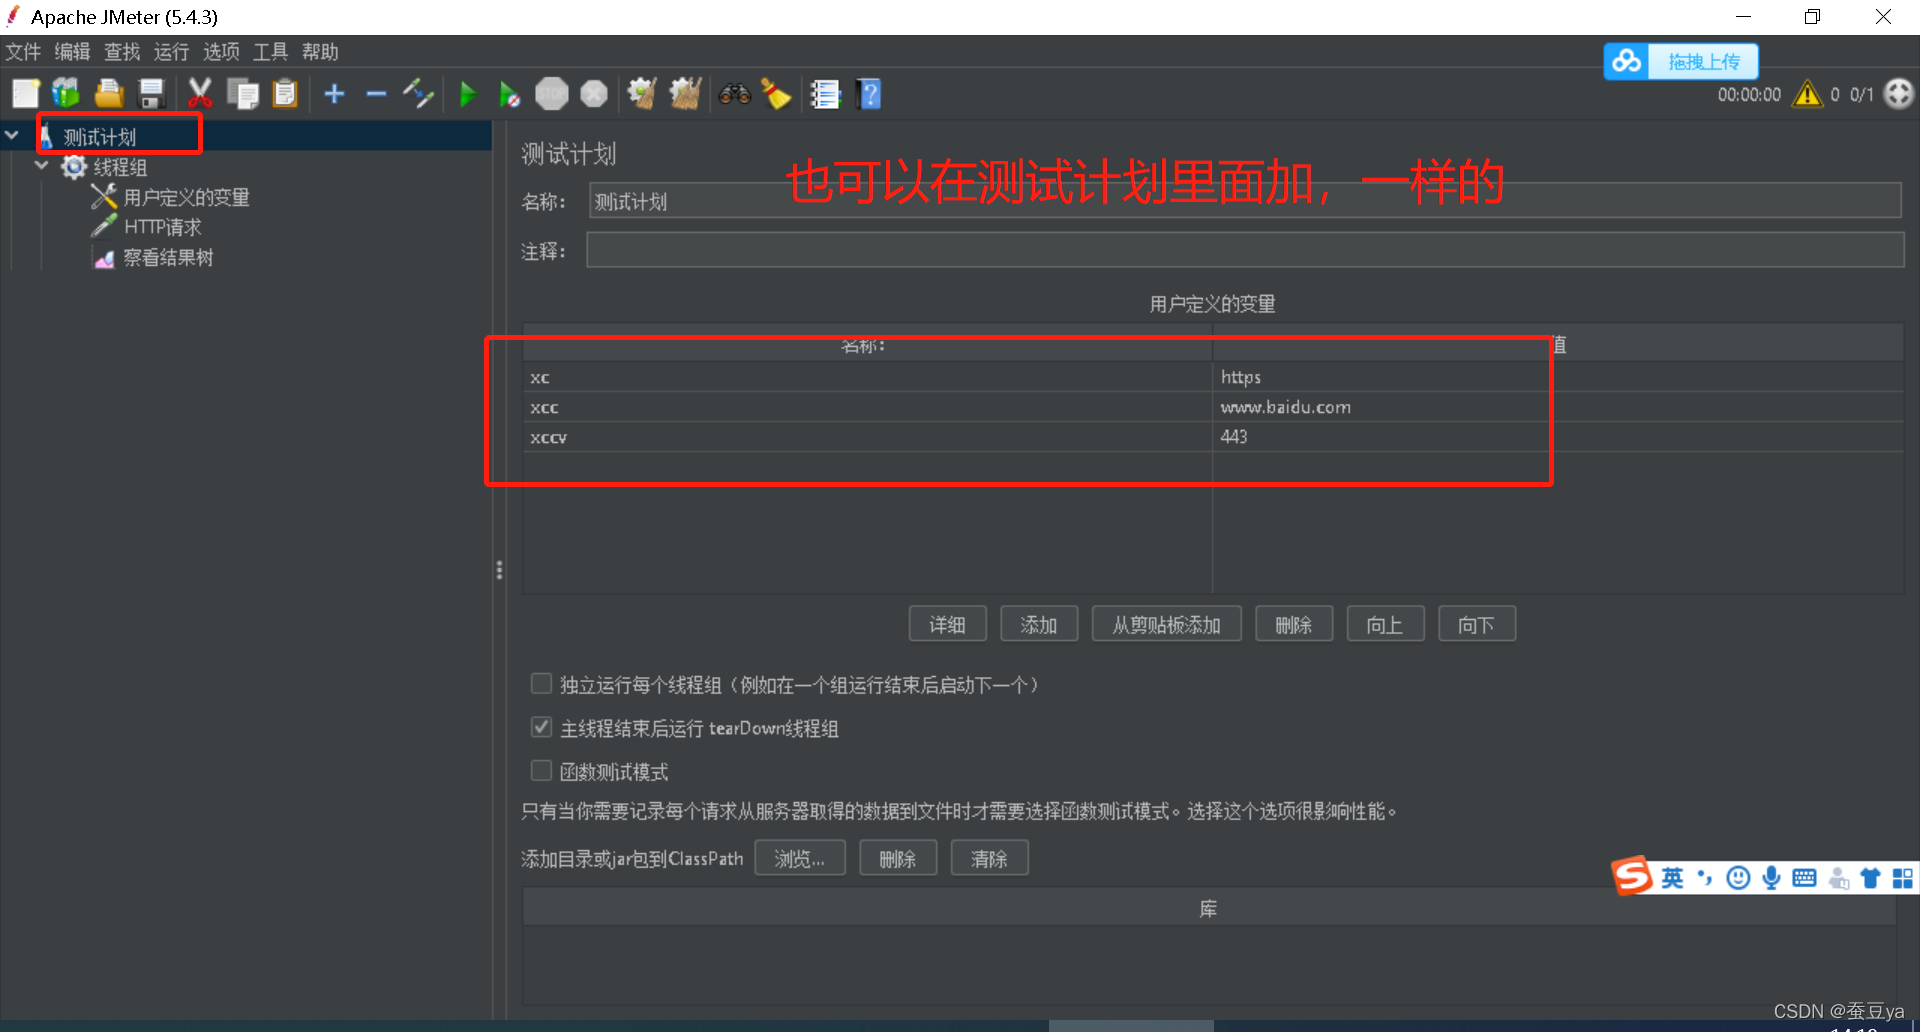1920x1032 pixels.
Task: Click the Sogou input method S icon
Action: coord(1632,876)
